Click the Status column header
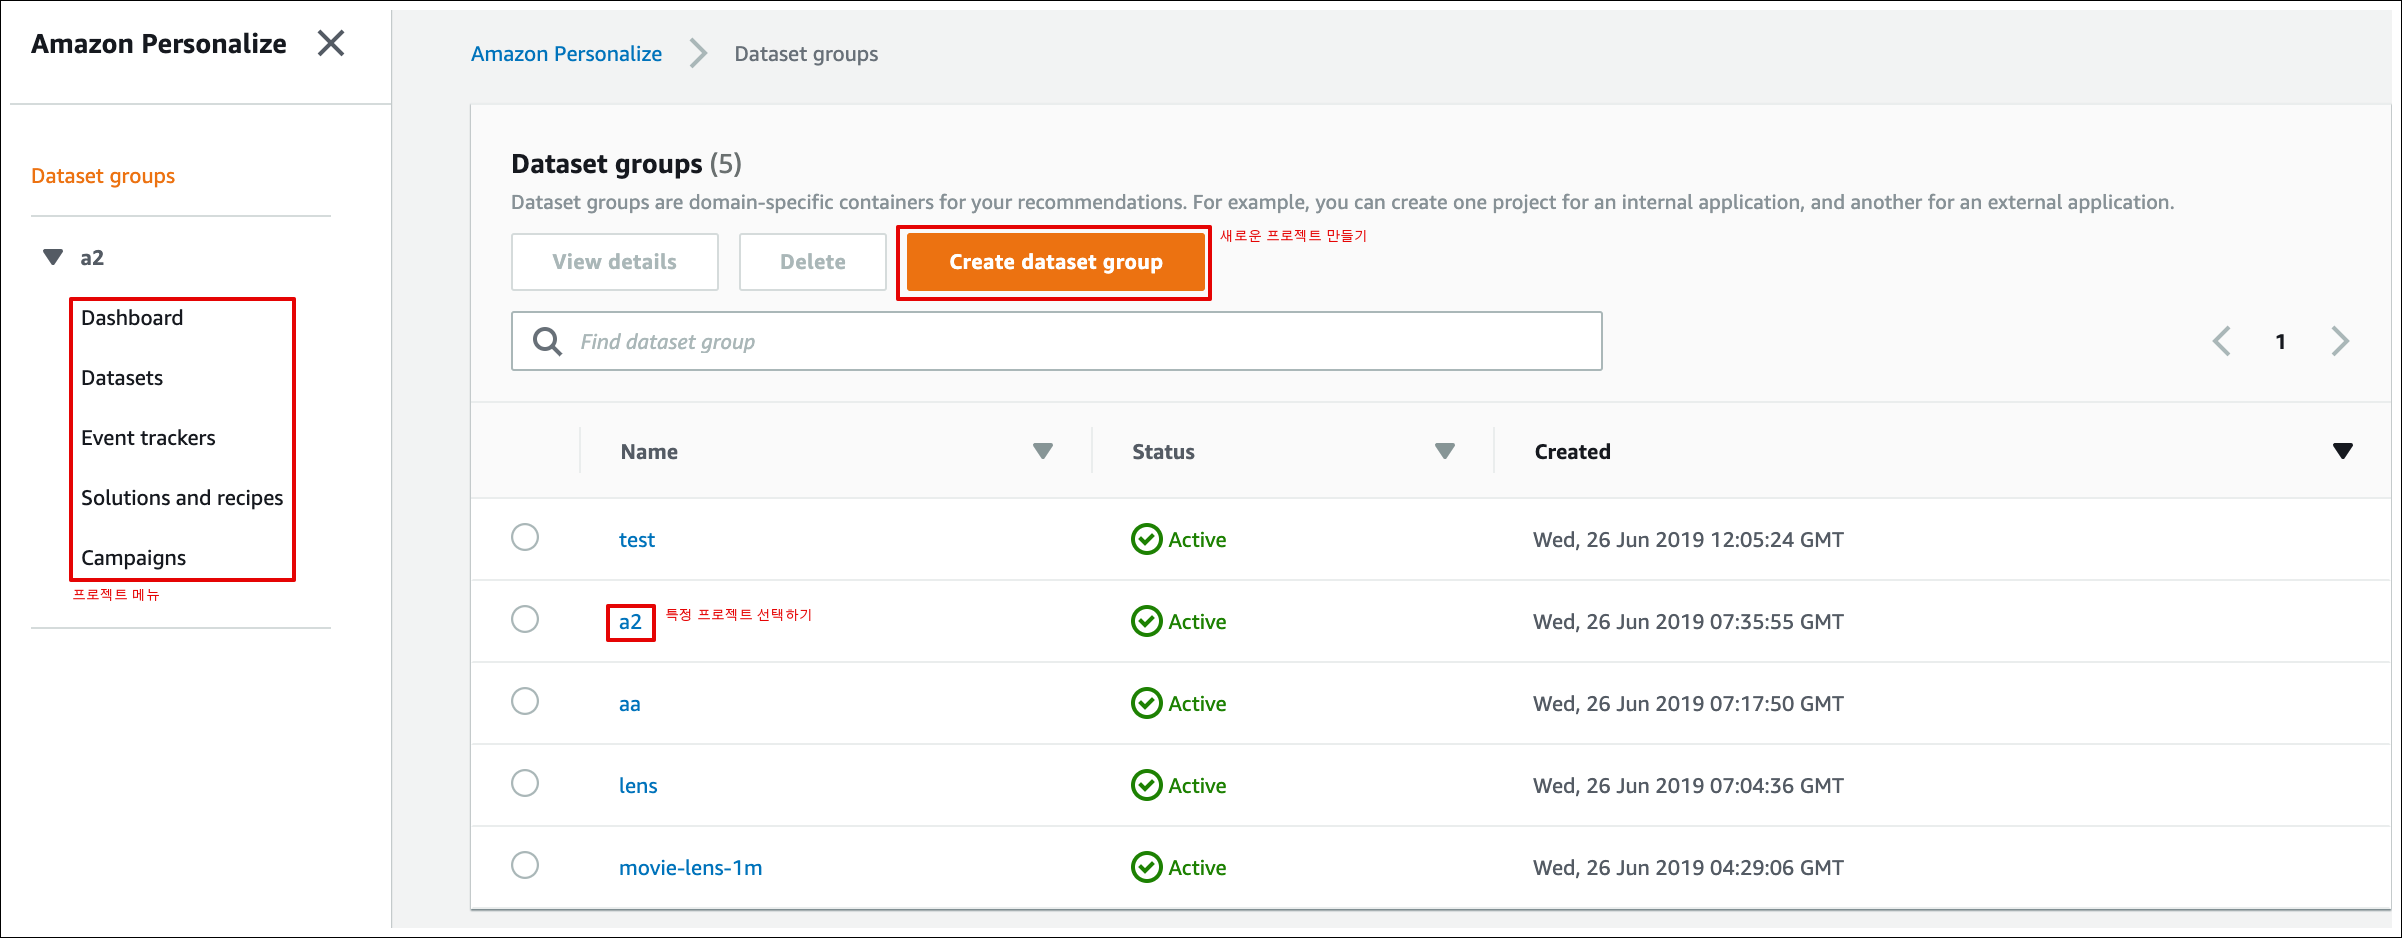Image resolution: width=2402 pixels, height=938 pixels. [1163, 452]
